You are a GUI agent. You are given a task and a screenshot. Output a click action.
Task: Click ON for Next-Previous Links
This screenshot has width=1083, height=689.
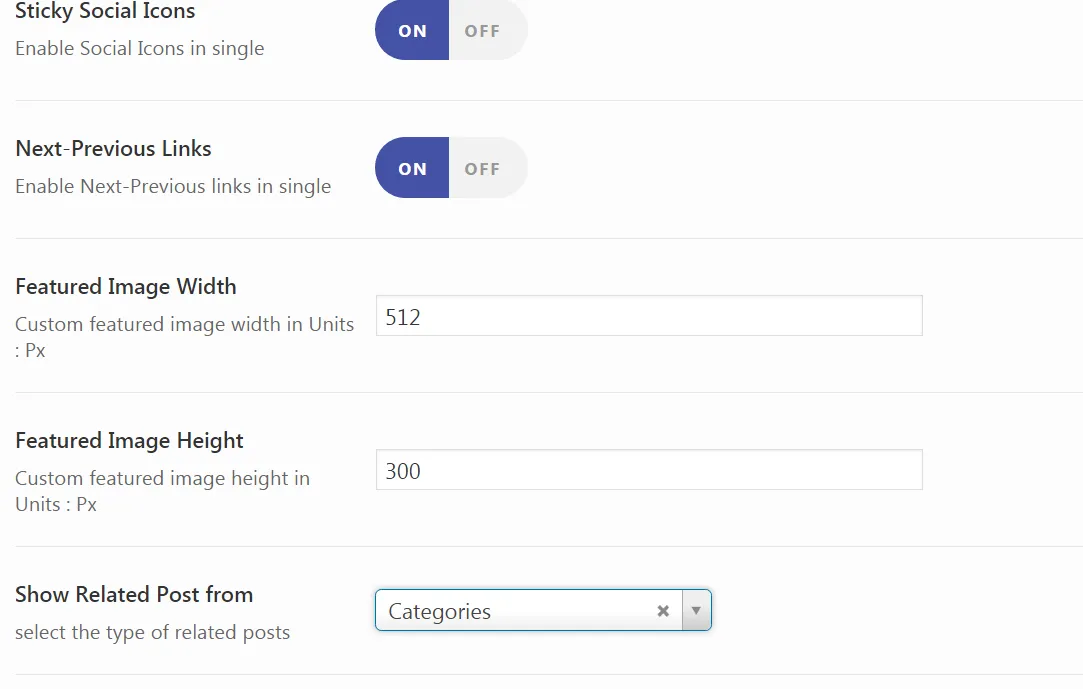[412, 169]
